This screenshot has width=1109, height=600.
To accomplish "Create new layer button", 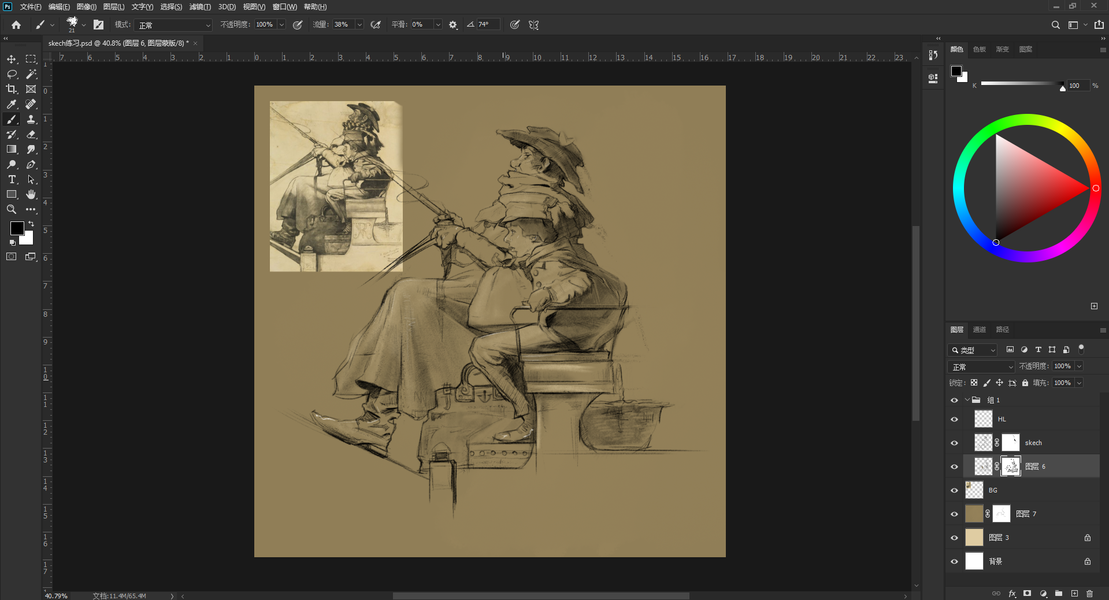I will pos(1074,594).
